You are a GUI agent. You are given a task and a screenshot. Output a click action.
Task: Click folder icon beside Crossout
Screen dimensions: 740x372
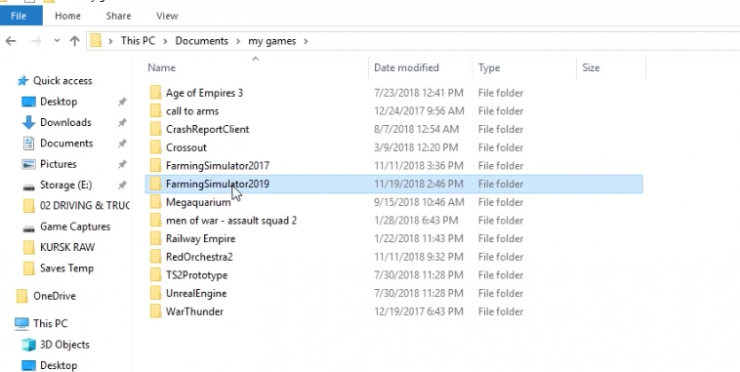pos(156,147)
